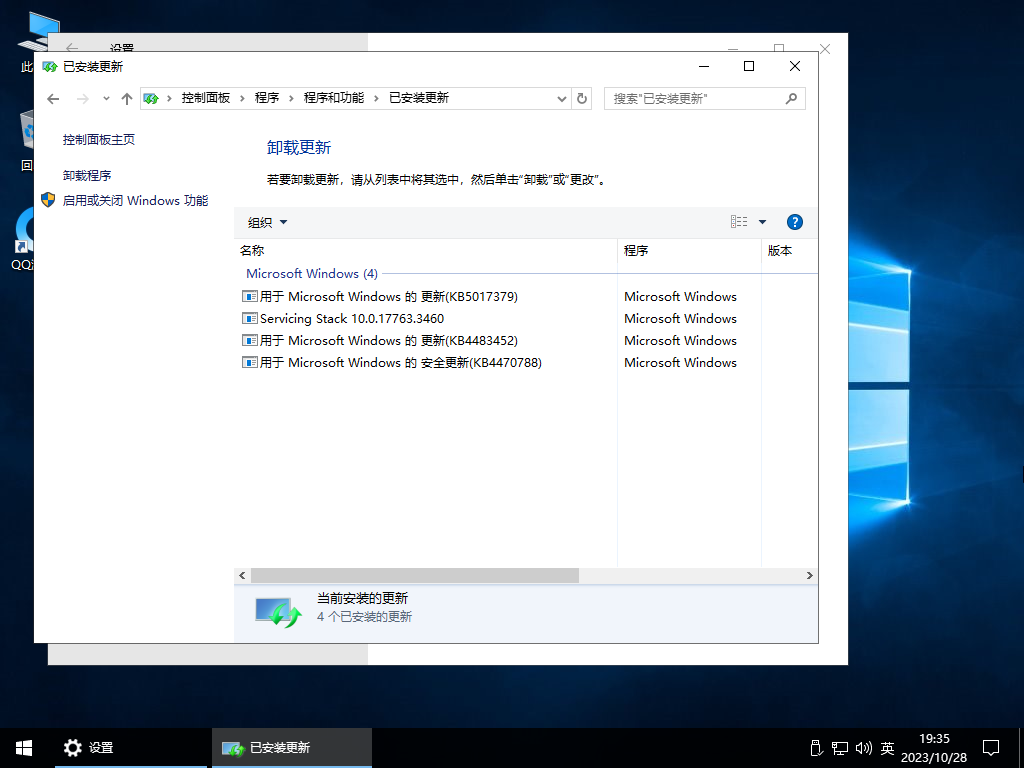
Task: Refresh the page using the refresh icon
Action: coord(581,98)
